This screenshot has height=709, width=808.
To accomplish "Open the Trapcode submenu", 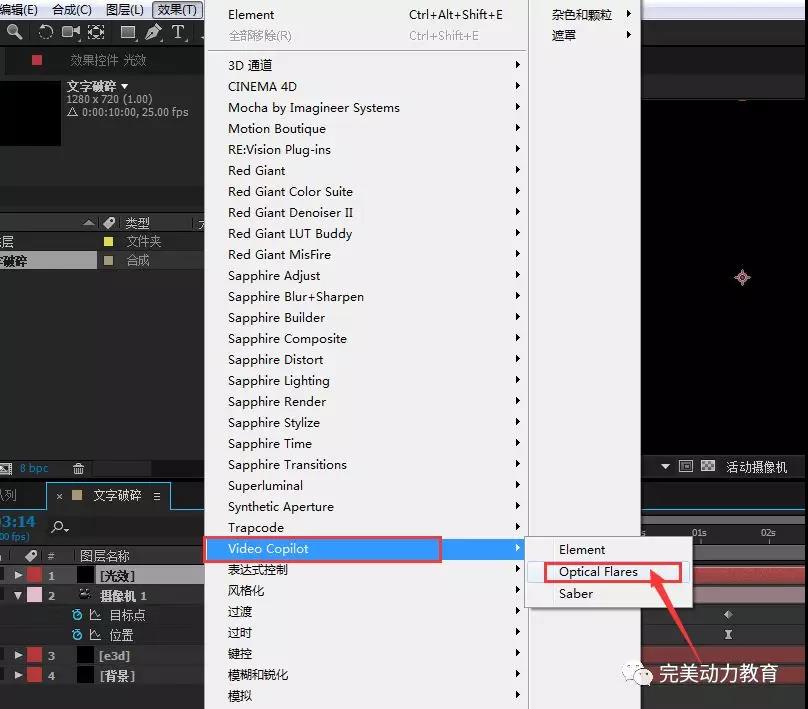I will pos(365,528).
